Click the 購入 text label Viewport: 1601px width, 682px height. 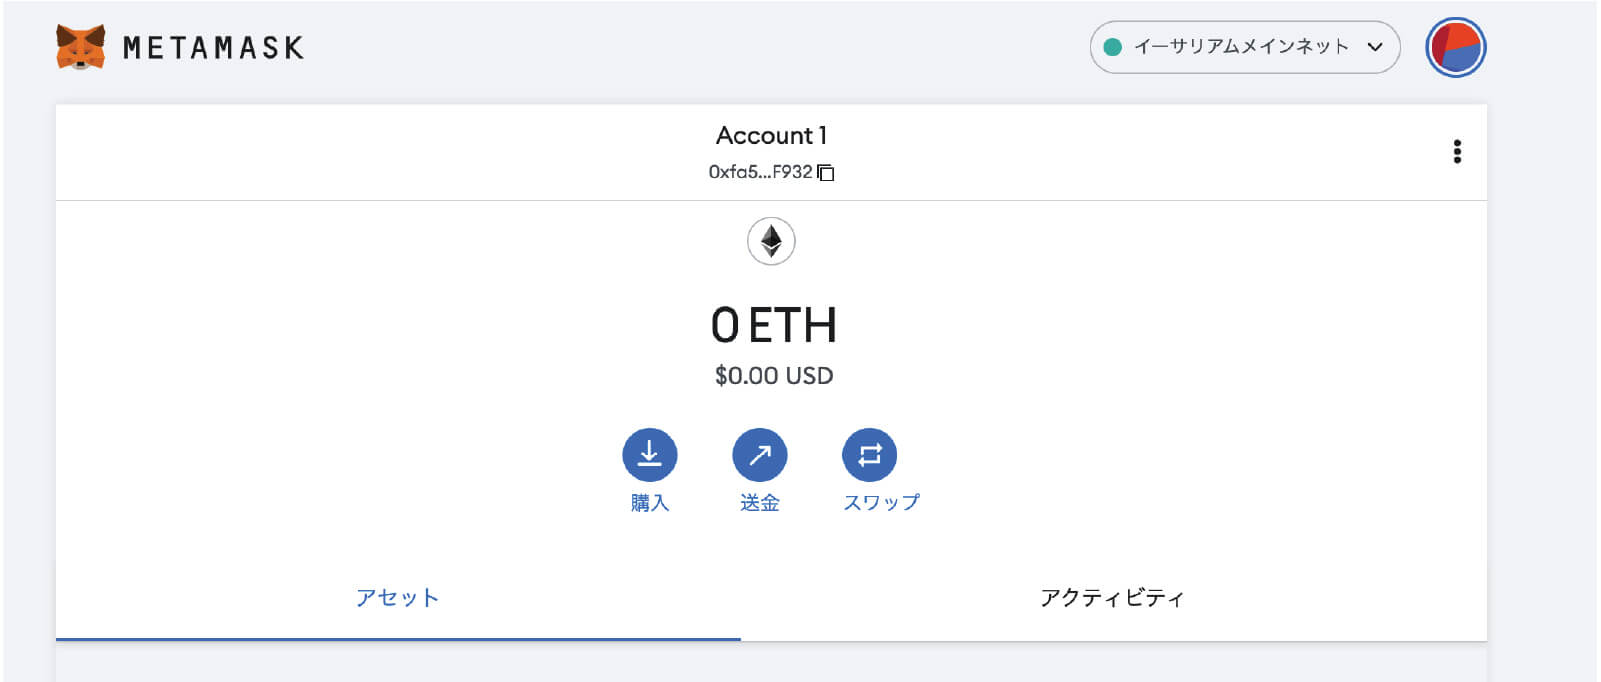tap(649, 502)
